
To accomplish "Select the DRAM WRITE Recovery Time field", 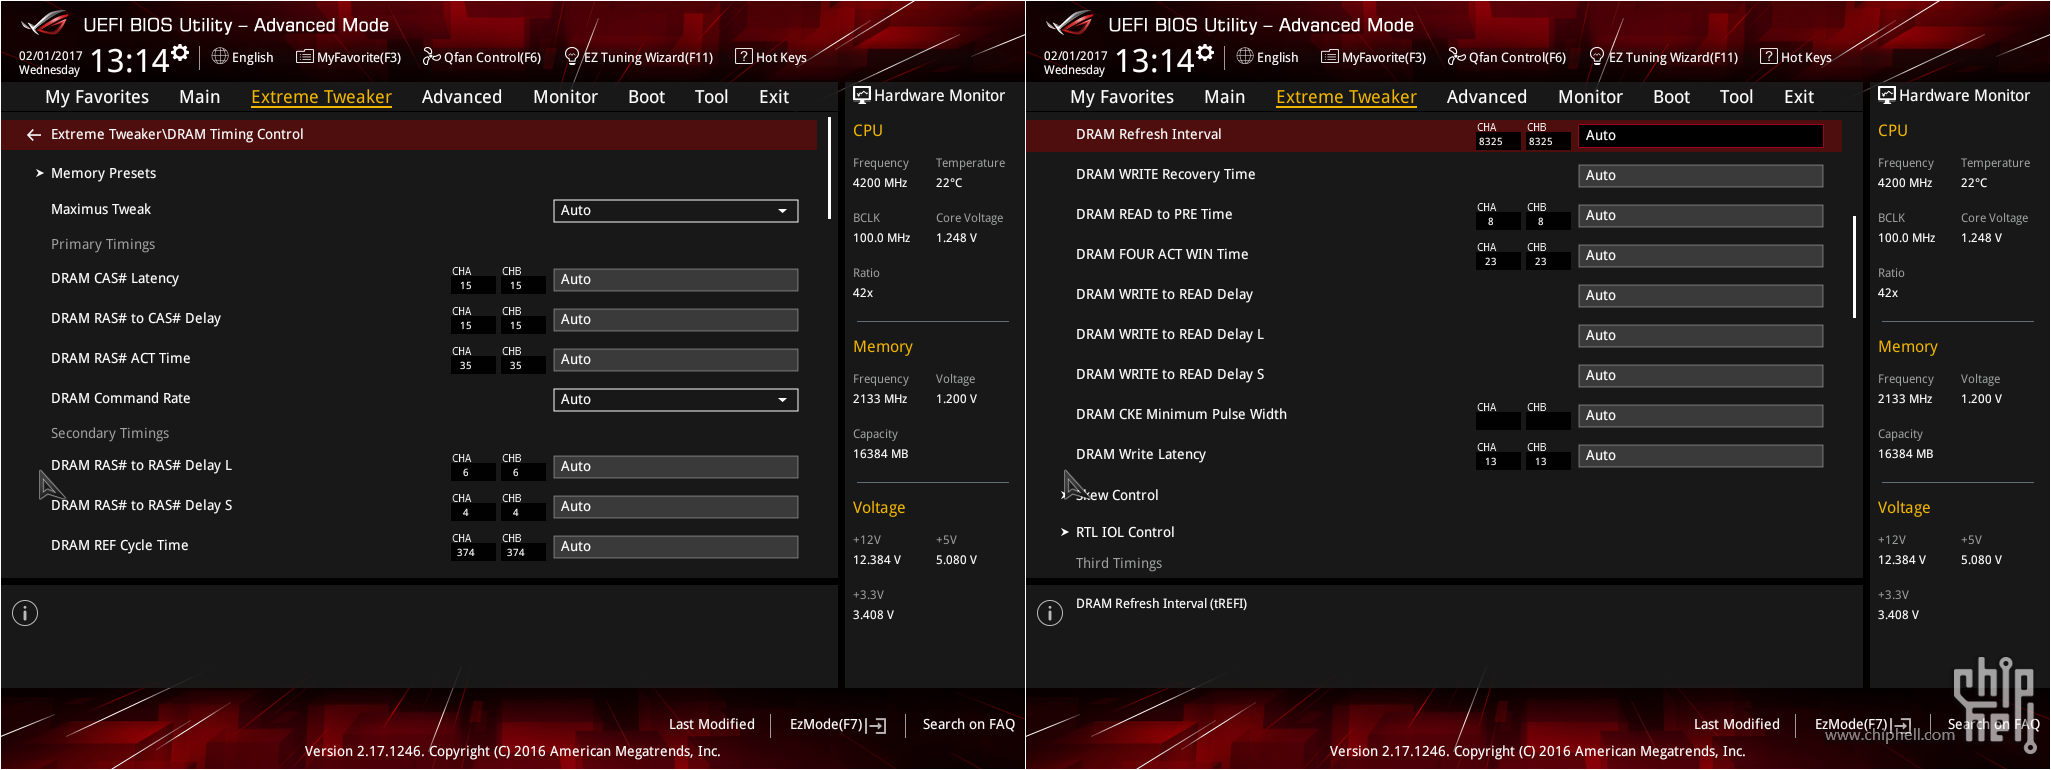I will tap(1701, 175).
